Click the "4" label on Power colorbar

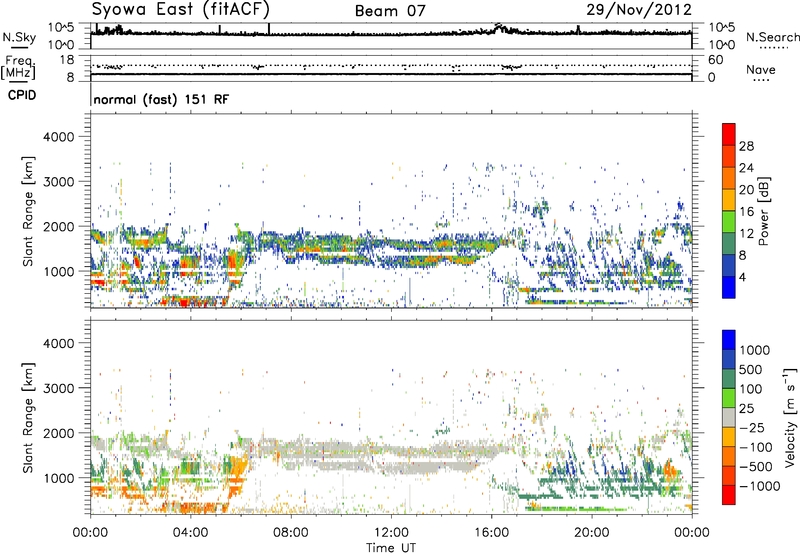point(742,277)
